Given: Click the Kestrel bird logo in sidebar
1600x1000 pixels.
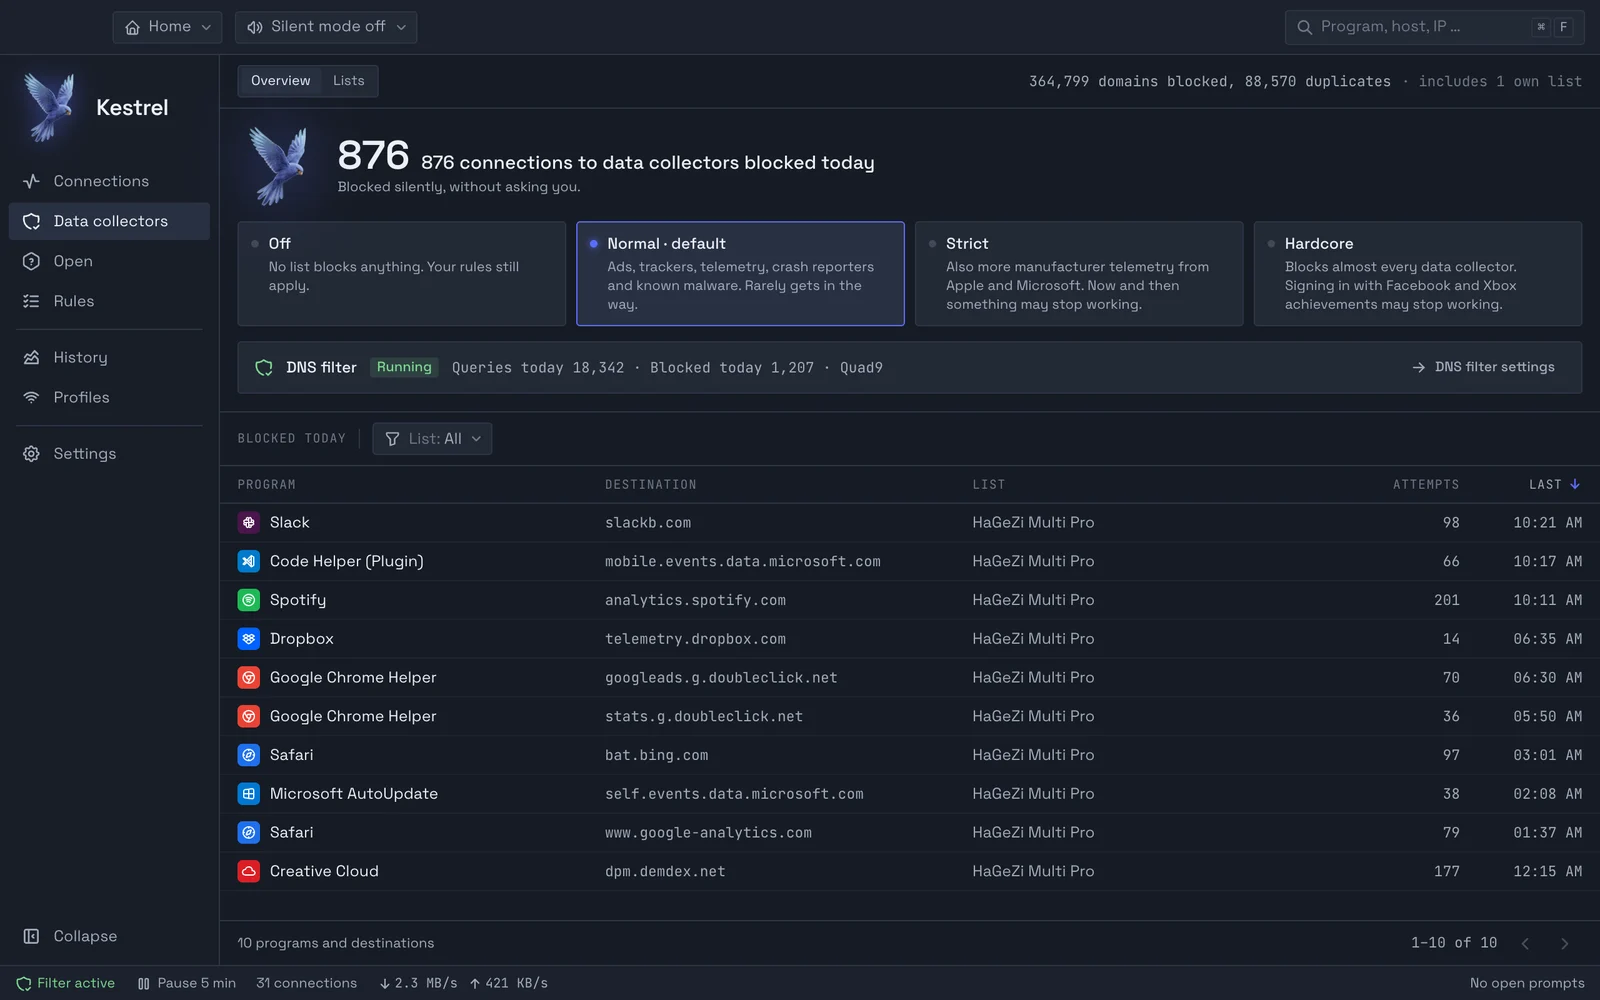Looking at the screenshot, I should [49, 107].
